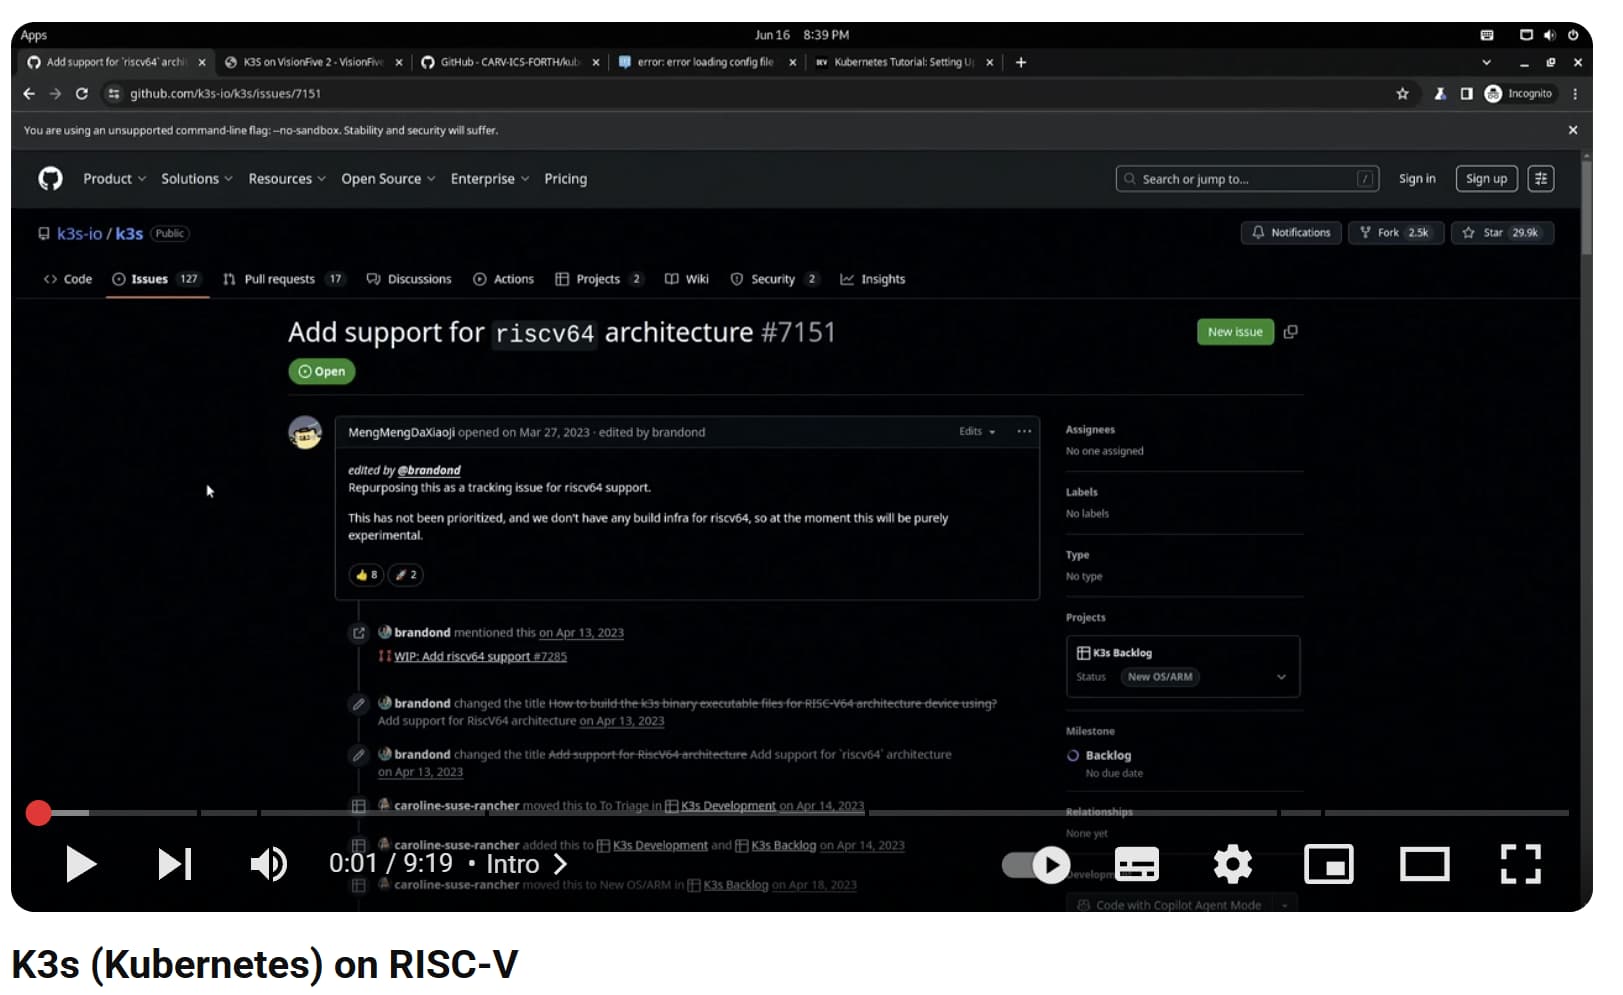Image resolution: width=1623 pixels, height=995 pixels.
Task: Toggle the autoplay switch
Action: [x=1036, y=865]
